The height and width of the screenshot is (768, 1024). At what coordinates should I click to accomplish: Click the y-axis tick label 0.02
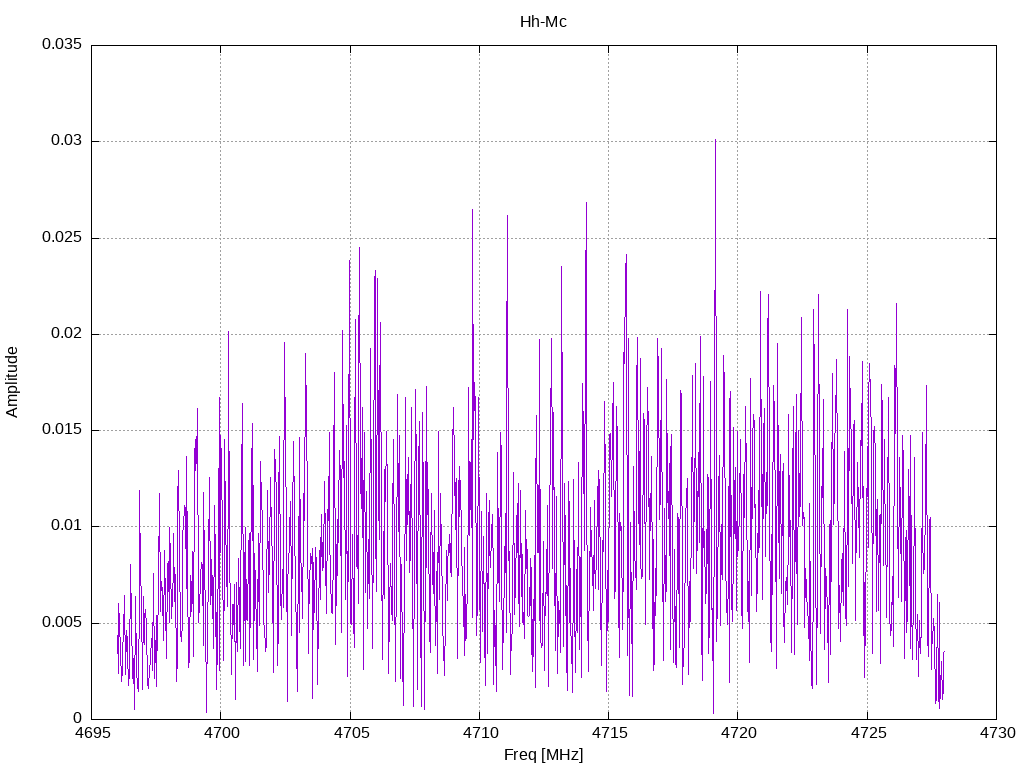pyautogui.click(x=67, y=333)
